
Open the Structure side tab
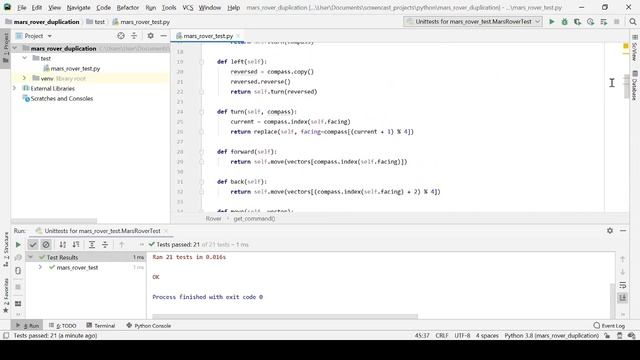pos(6,249)
